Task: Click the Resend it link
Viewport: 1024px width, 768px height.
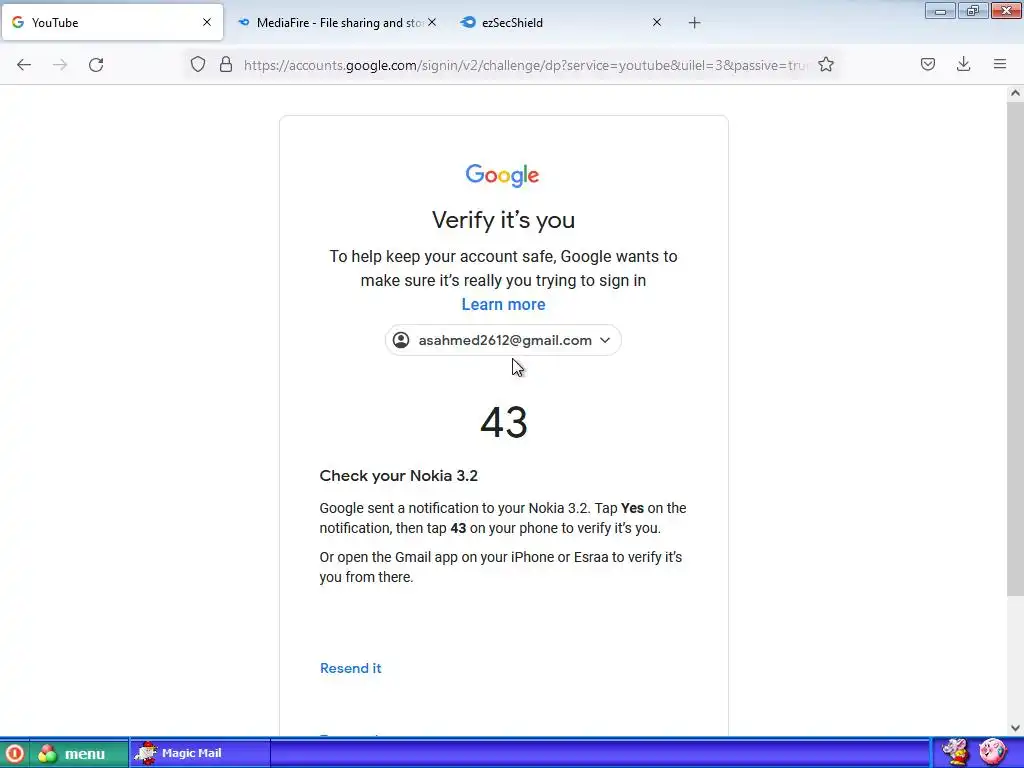Action: click(351, 668)
